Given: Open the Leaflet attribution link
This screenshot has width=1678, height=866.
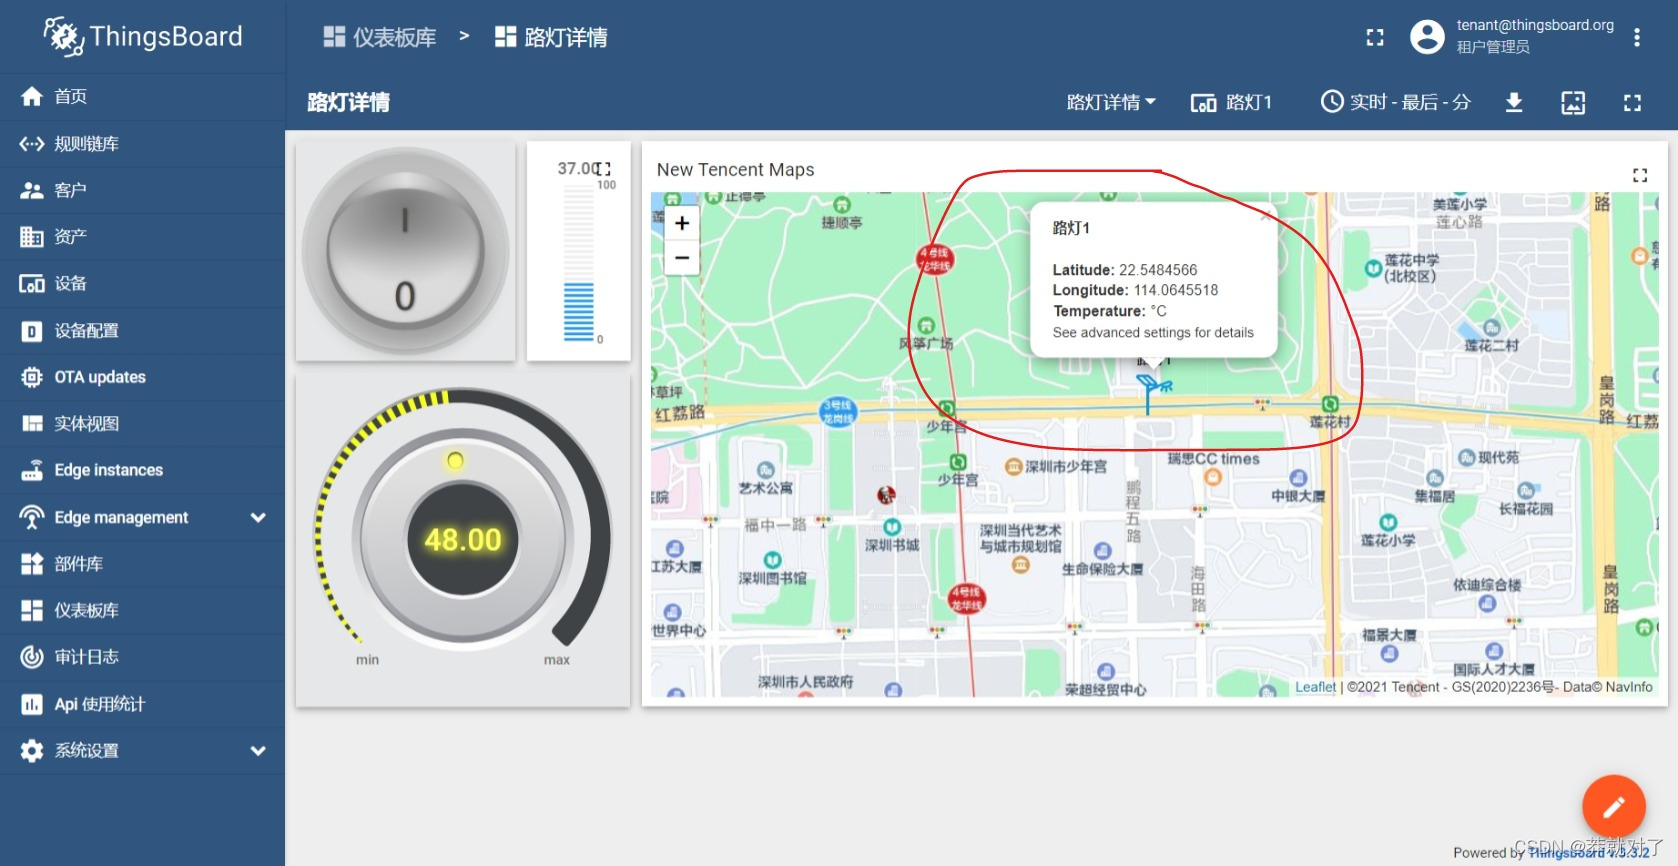Looking at the screenshot, I should pyautogui.click(x=1315, y=687).
